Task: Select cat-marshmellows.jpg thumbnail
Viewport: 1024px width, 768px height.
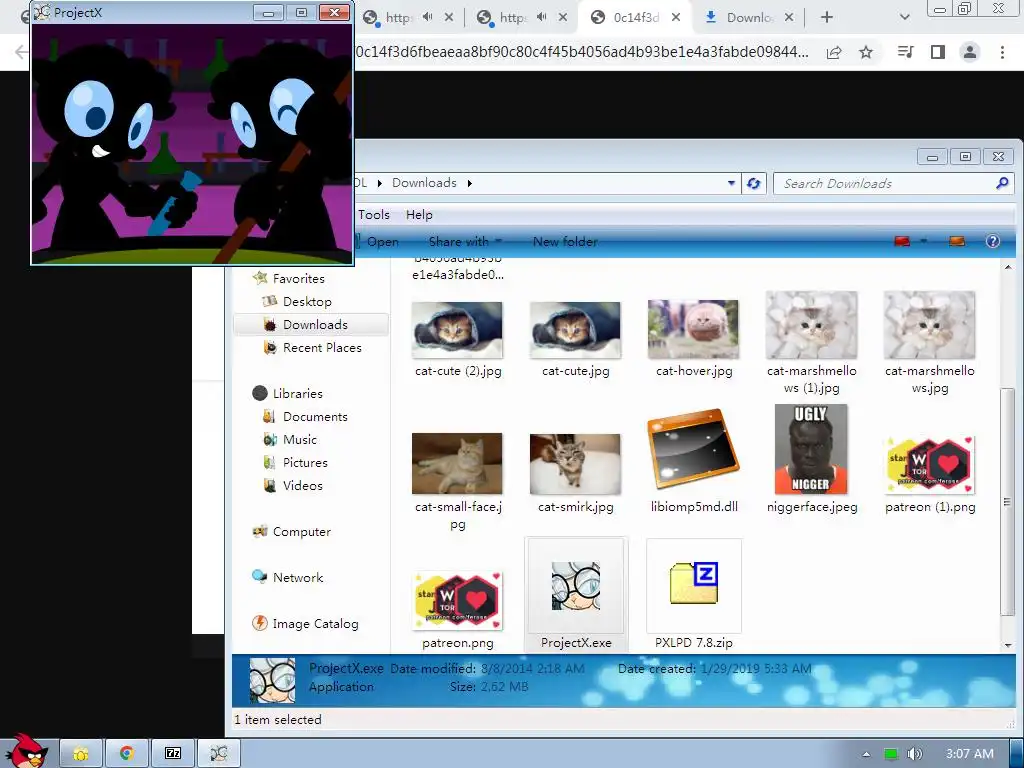Action: point(929,325)
